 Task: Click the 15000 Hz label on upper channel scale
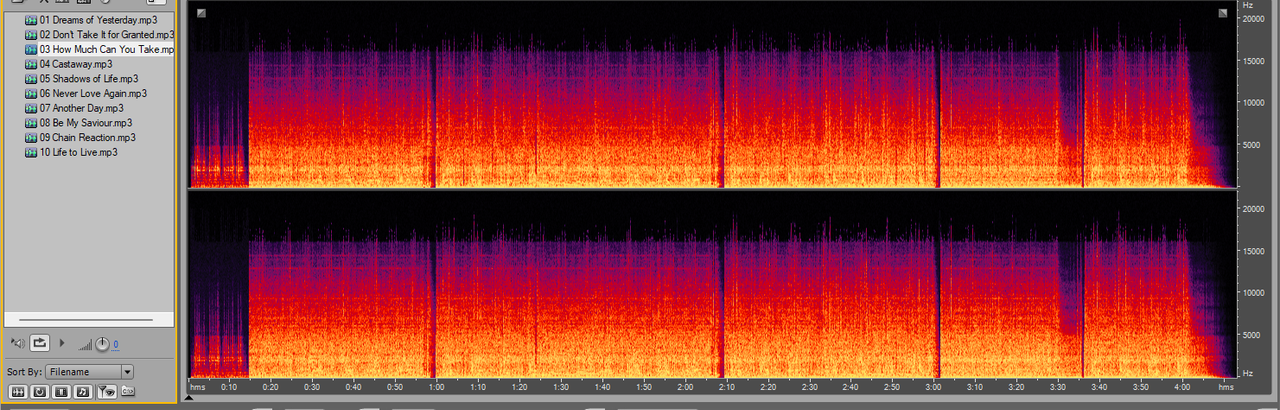(x=1256, y=60)
